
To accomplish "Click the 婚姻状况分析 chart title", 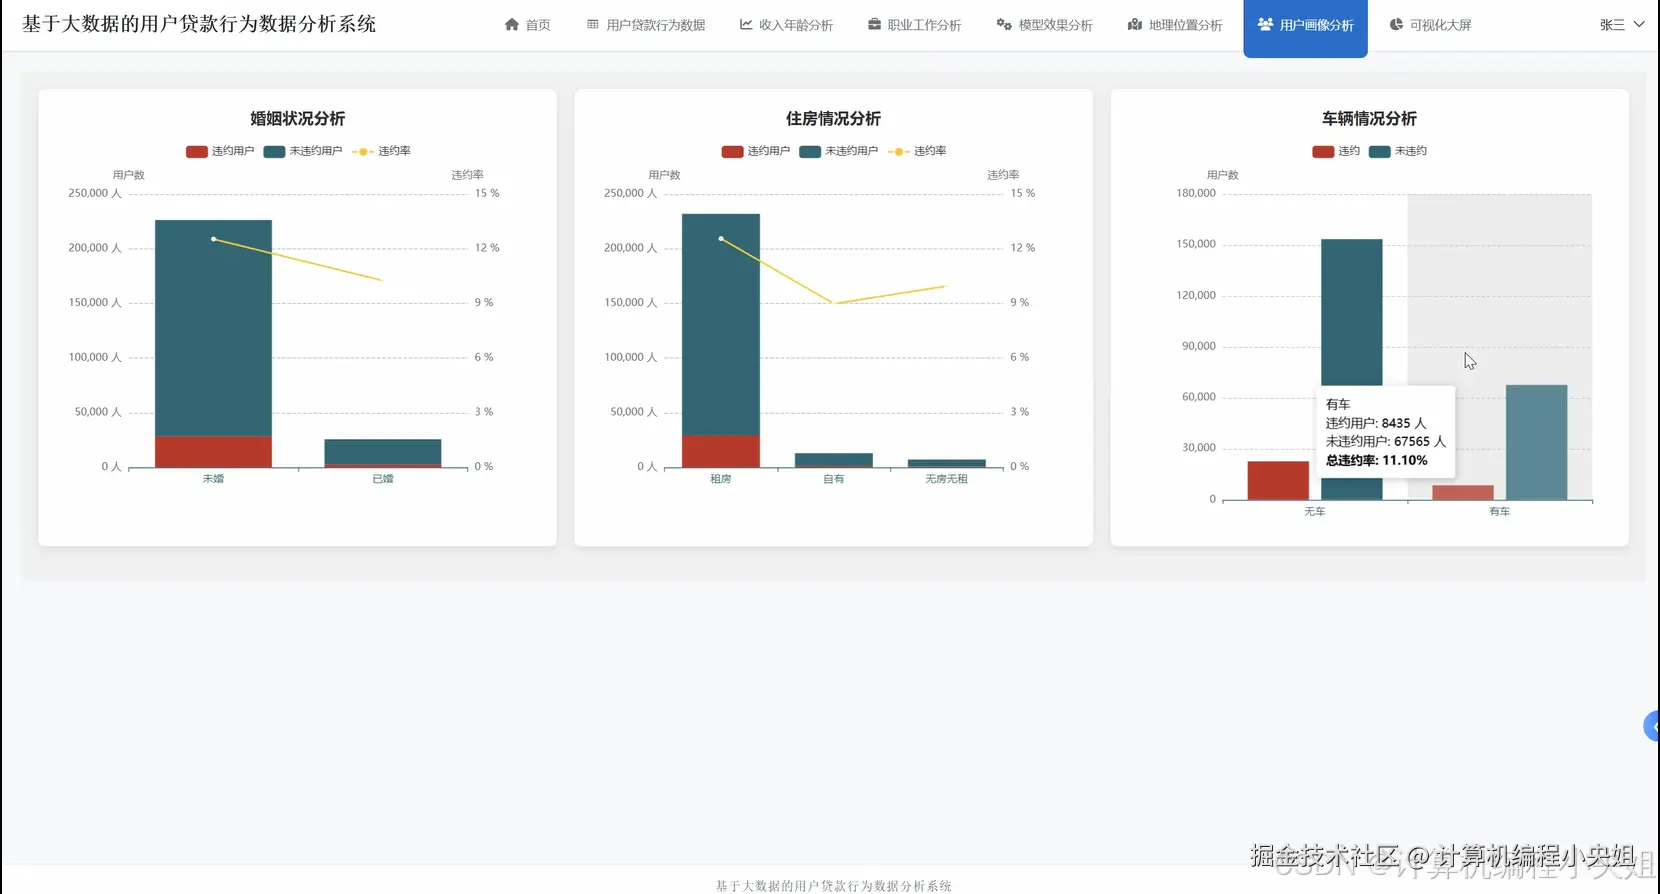I will pyautogui.click(x=298, y=118).
